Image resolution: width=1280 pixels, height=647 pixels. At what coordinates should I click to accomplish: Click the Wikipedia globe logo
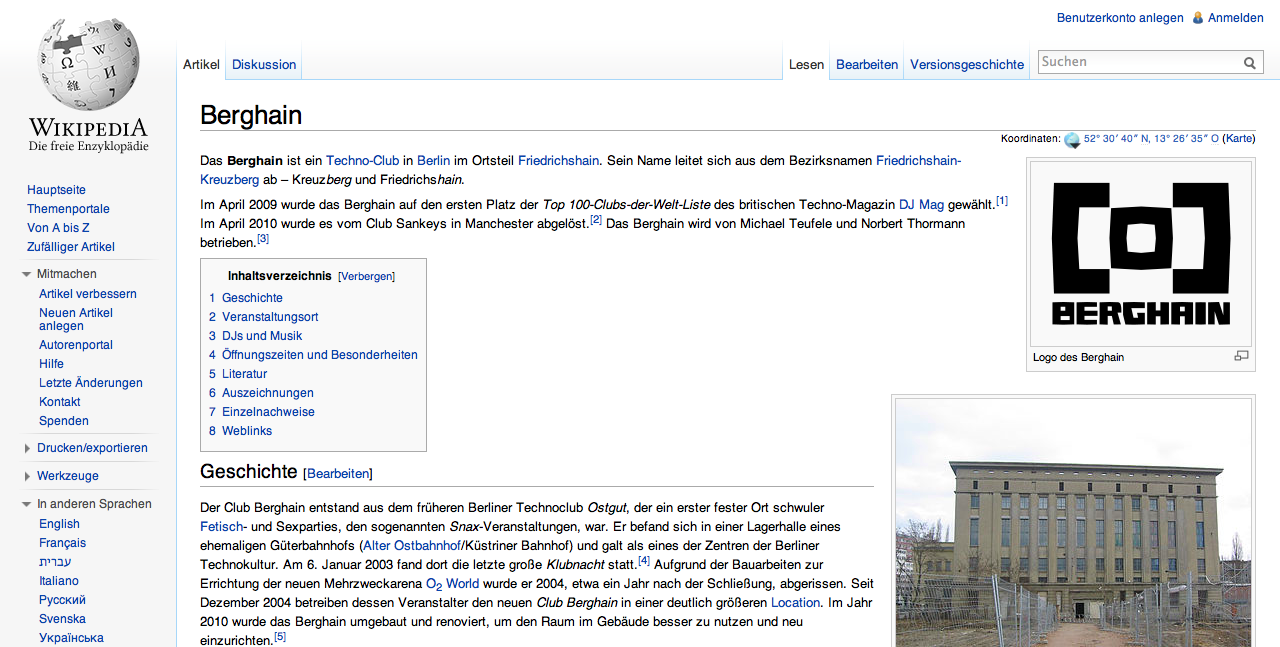click(x=88, y=86)
